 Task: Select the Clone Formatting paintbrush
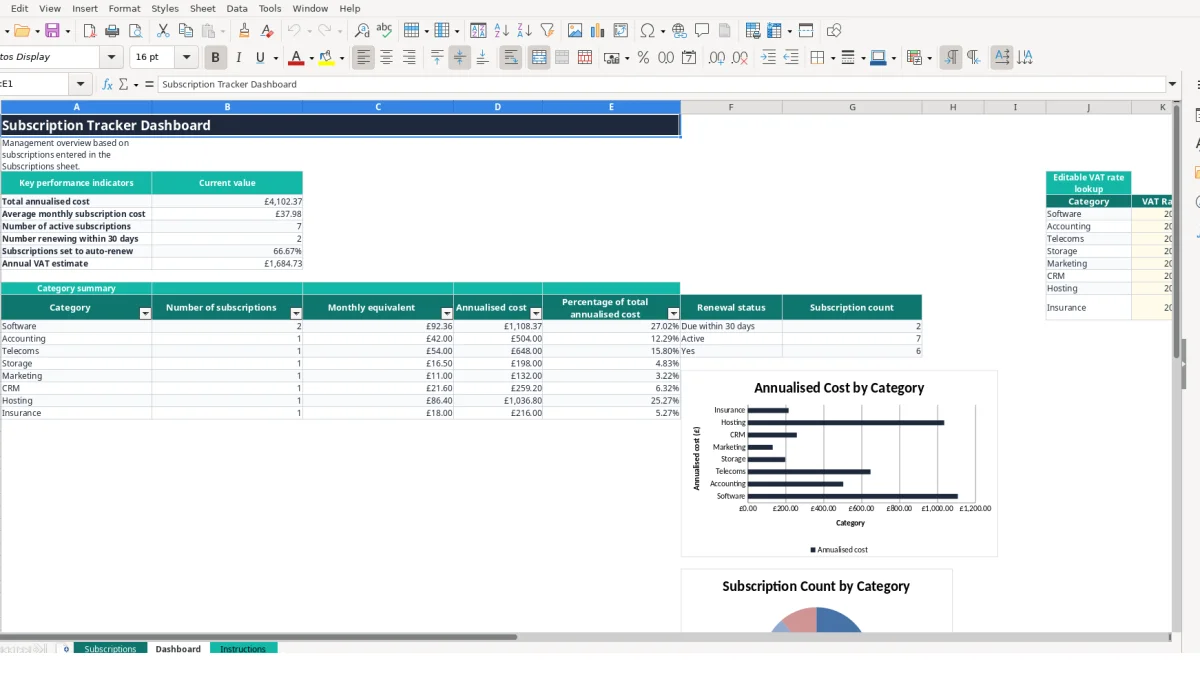[x=244, y=31]
